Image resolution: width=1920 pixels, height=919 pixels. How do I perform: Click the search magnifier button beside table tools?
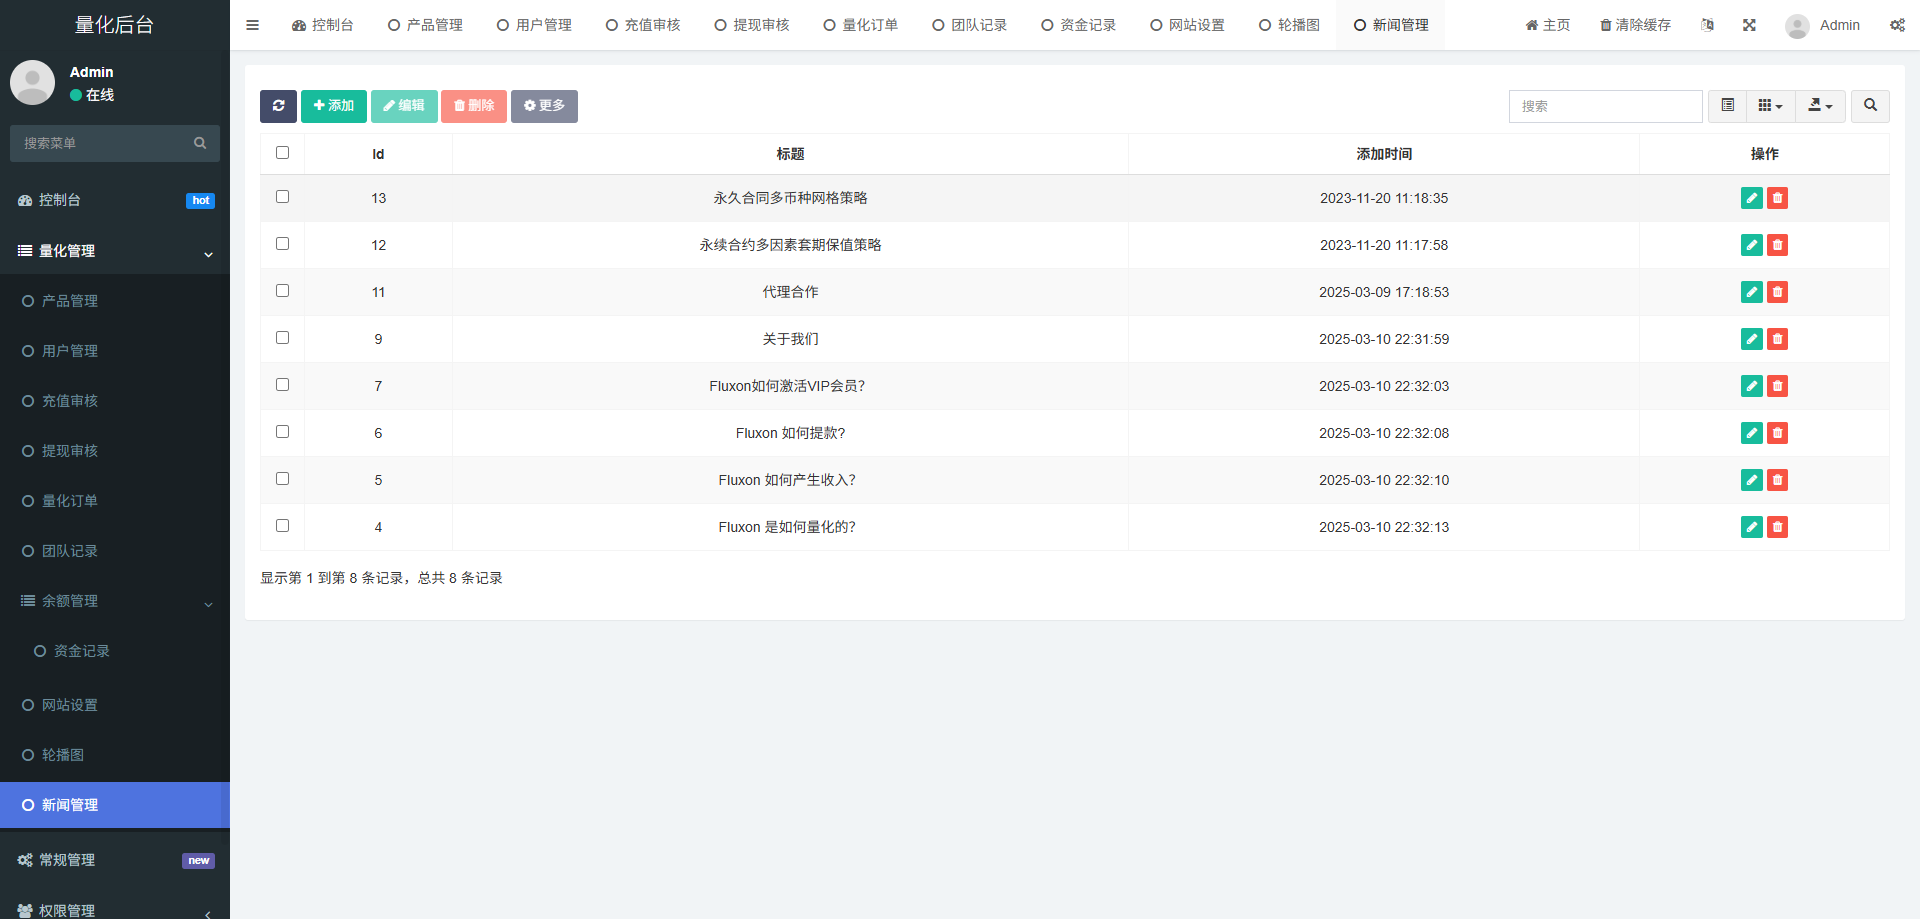(x=1870, y=106)
